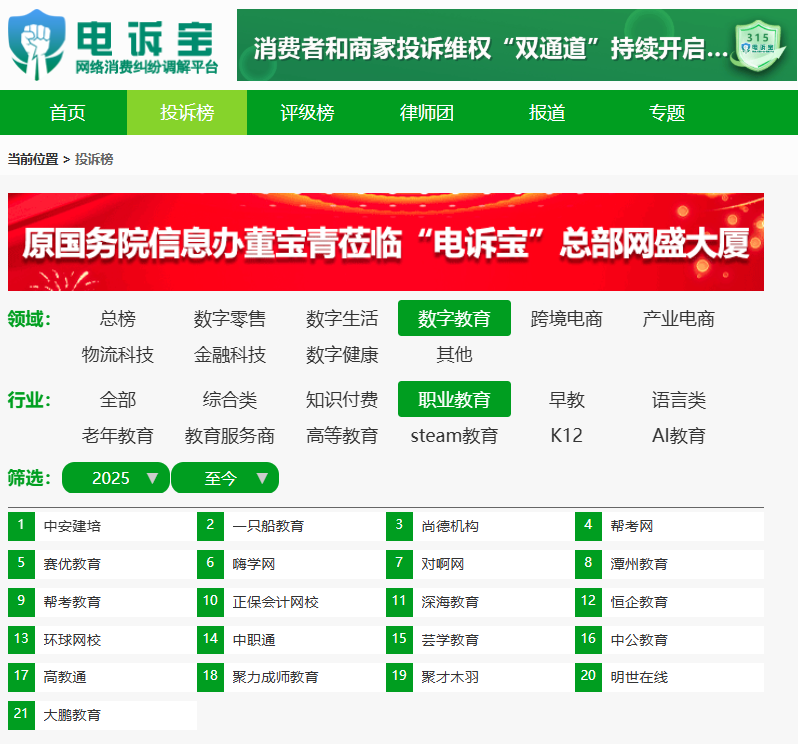Choose the 全部 industry filter
The height and width of the screenshot is (744, 798).
[118, 399]
